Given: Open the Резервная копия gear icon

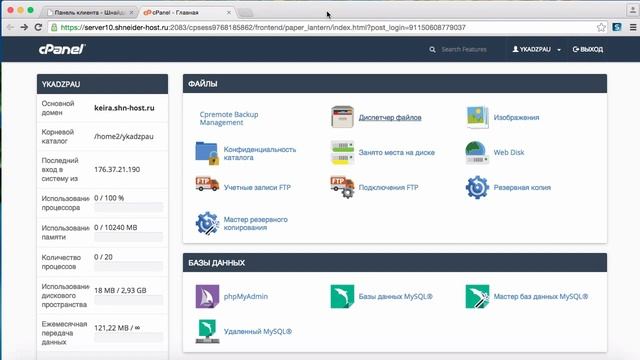Looking at the screenshot, I should point(477,187).
